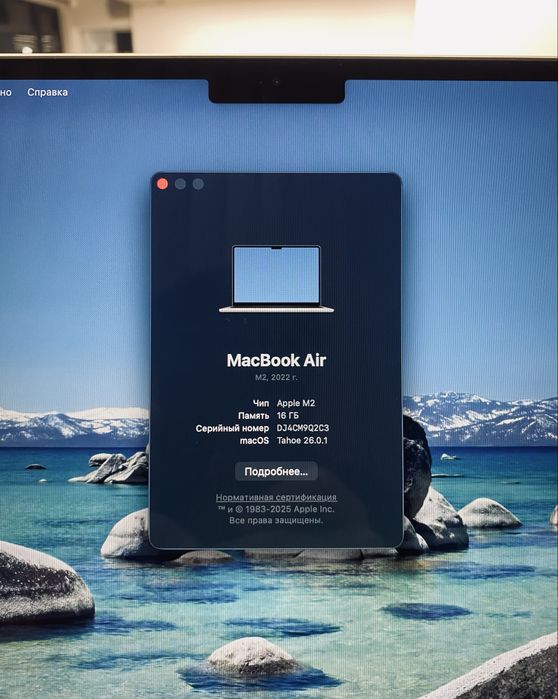The width and height of the screenshot is (558, 699).
Task: Open the Справка menu in the menu bar
Action: 47,92
